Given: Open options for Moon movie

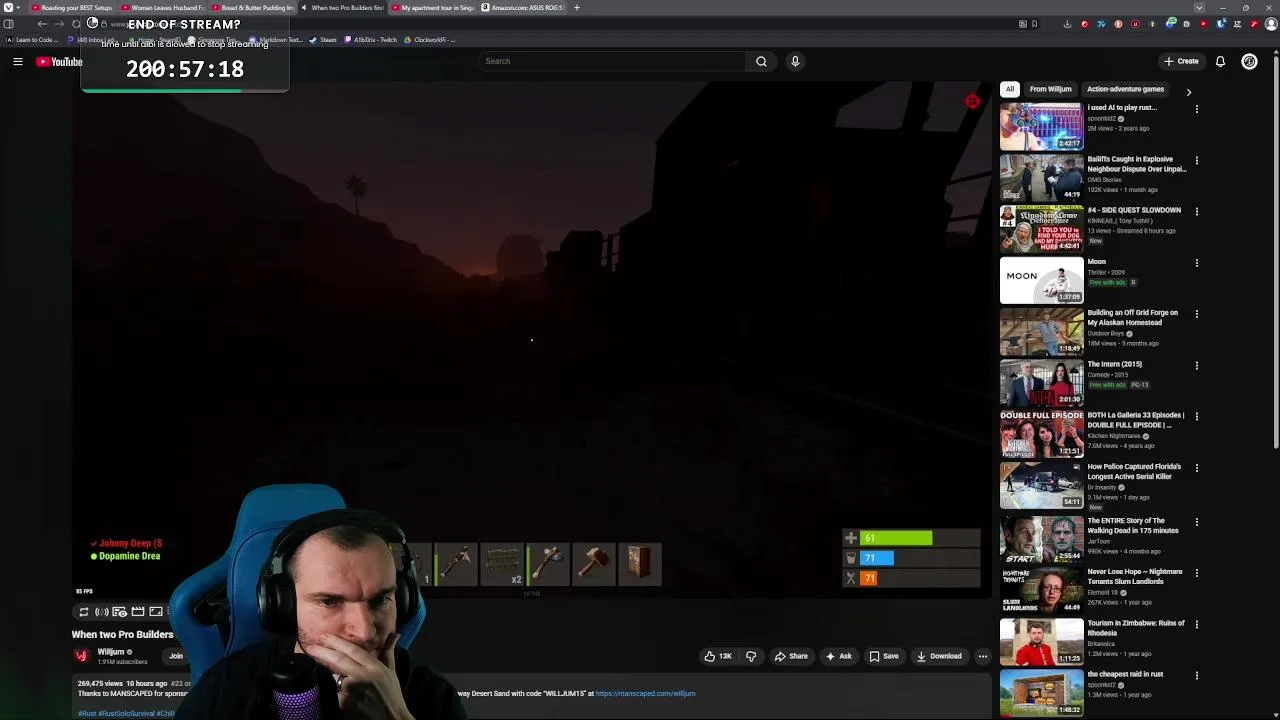Looking at the screenshot, I should tap(1197, 263).
